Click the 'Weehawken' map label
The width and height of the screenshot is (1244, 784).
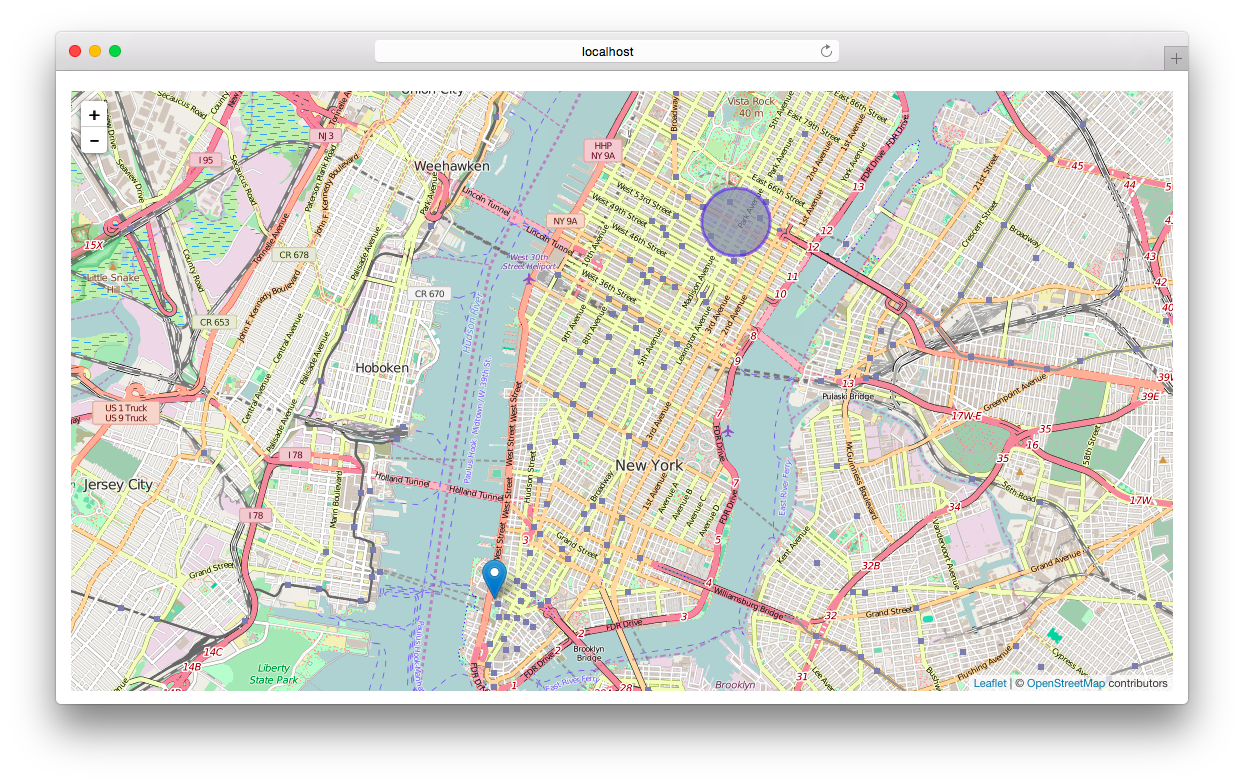(452, 165)
